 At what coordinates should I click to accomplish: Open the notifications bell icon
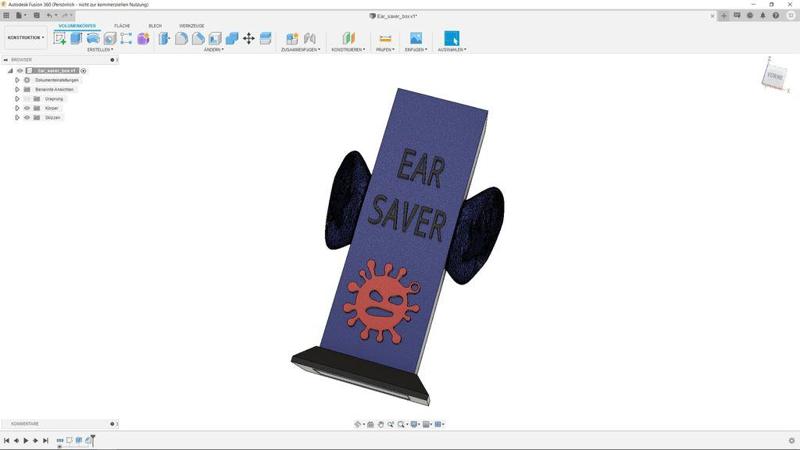[x=763, y=16]
